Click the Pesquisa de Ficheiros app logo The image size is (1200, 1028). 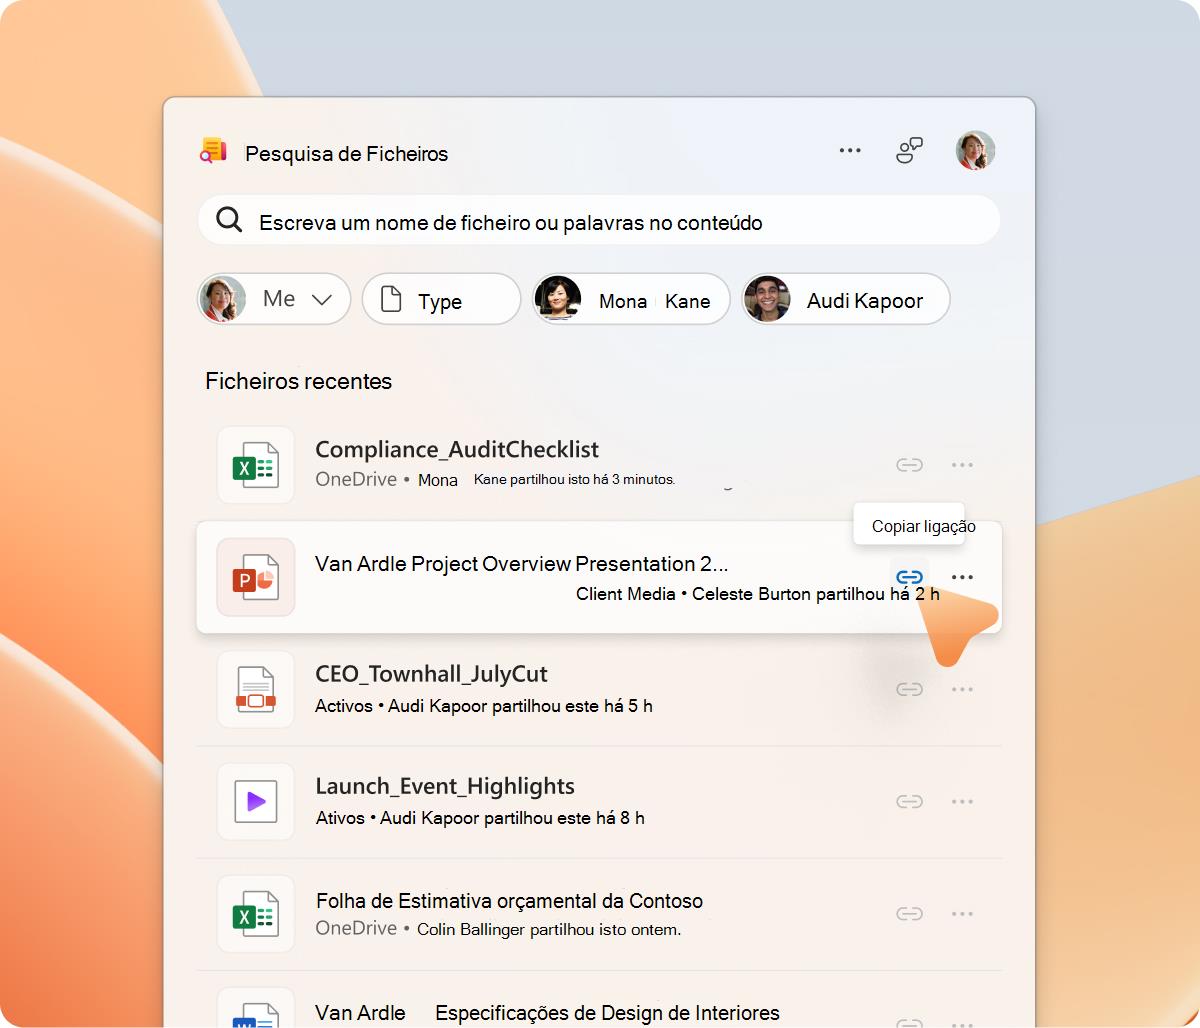click(x=213, y=151)
